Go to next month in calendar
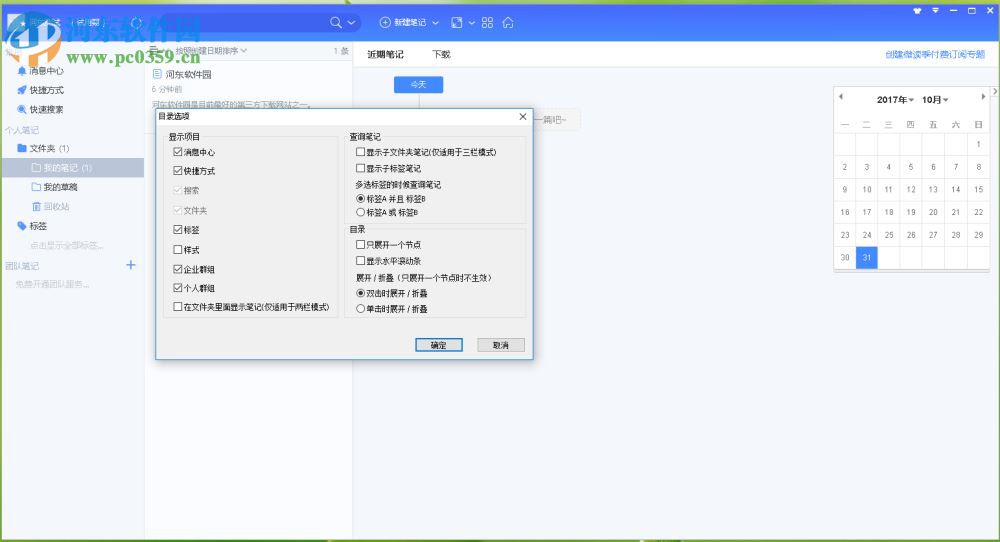This screenshot has height=542, width=1000. pyautogui.click(x=983, y=97)
